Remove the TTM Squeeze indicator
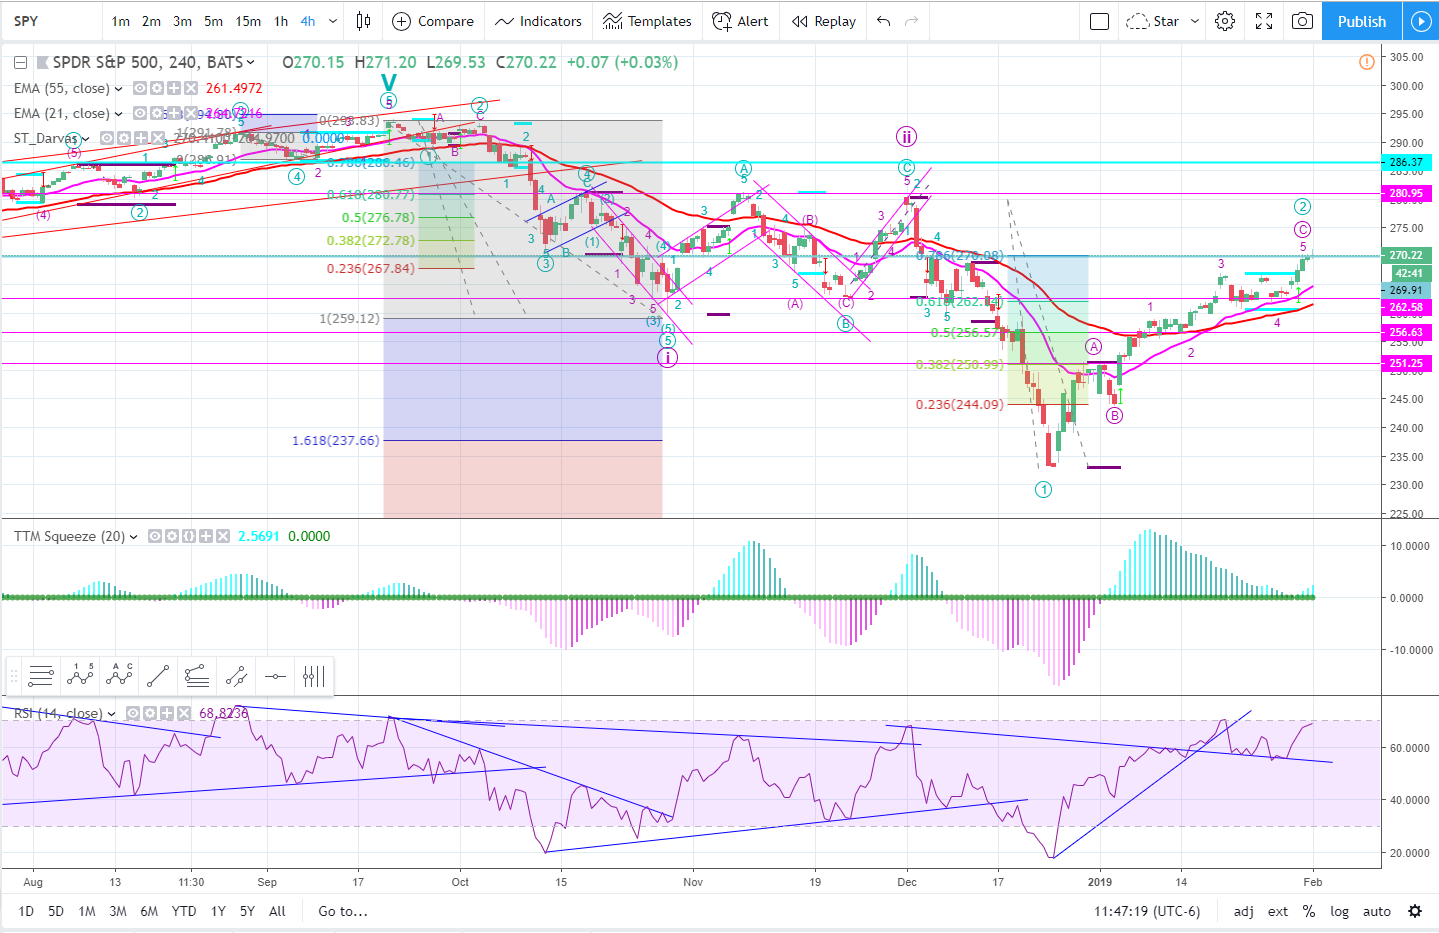 (x=222, y=536)
